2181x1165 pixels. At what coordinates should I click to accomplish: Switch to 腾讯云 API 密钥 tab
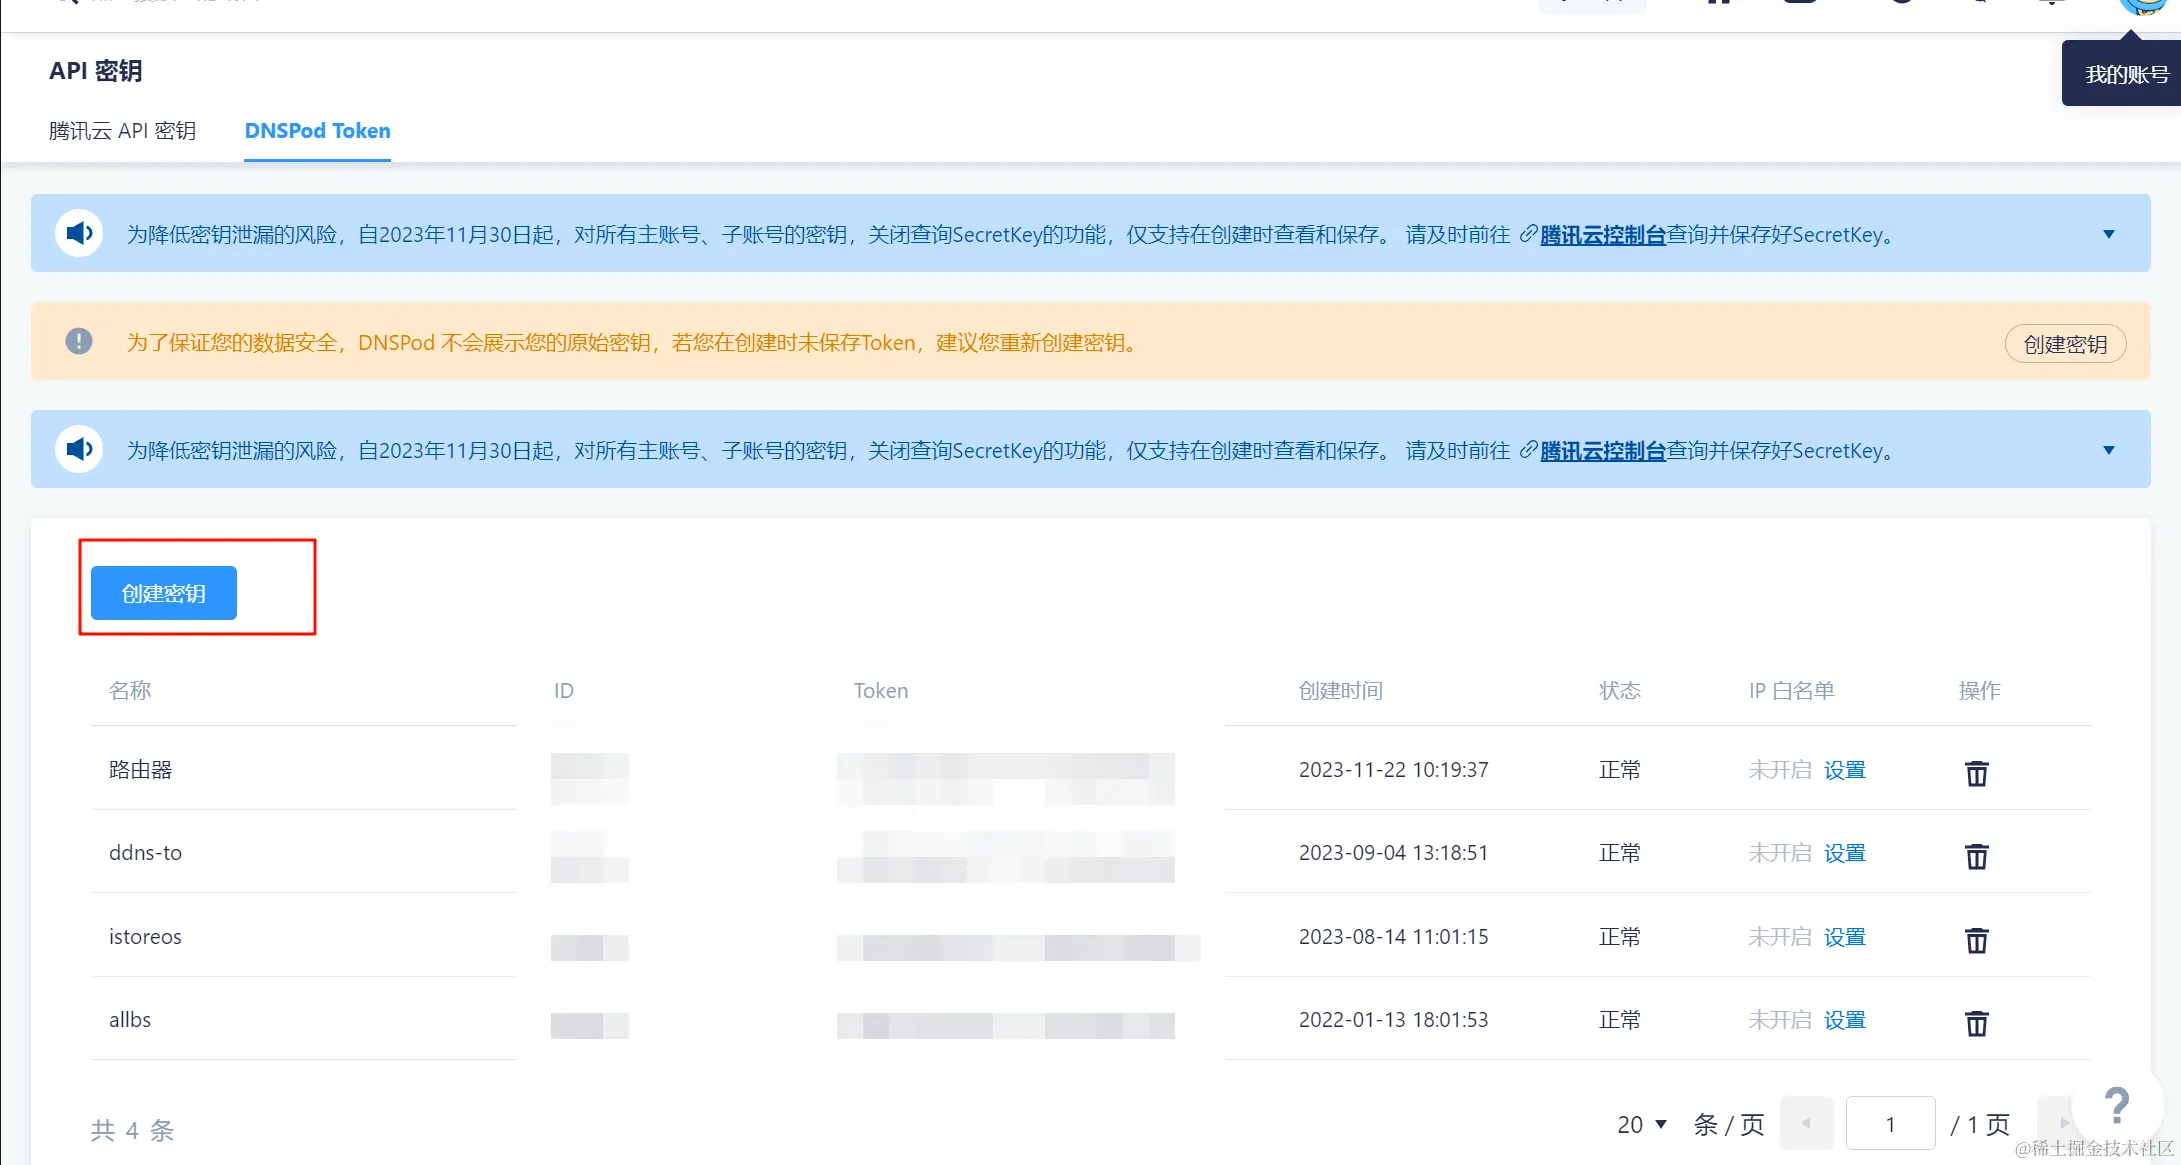[x=122, y=131]
